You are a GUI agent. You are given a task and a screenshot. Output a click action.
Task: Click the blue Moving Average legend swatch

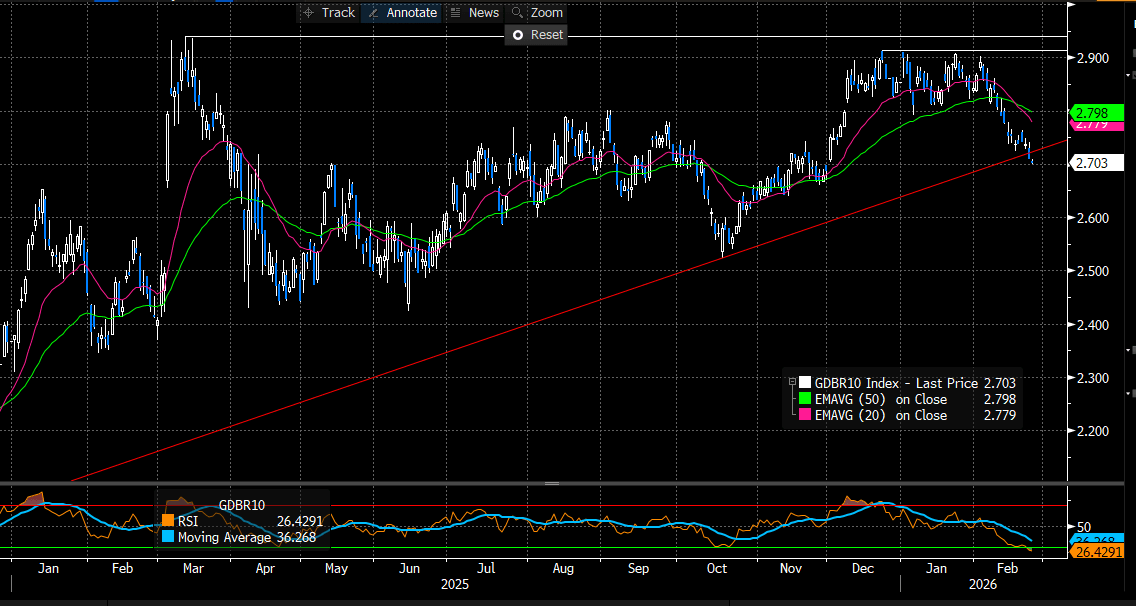pyautogui.click(x=166, y=538)
